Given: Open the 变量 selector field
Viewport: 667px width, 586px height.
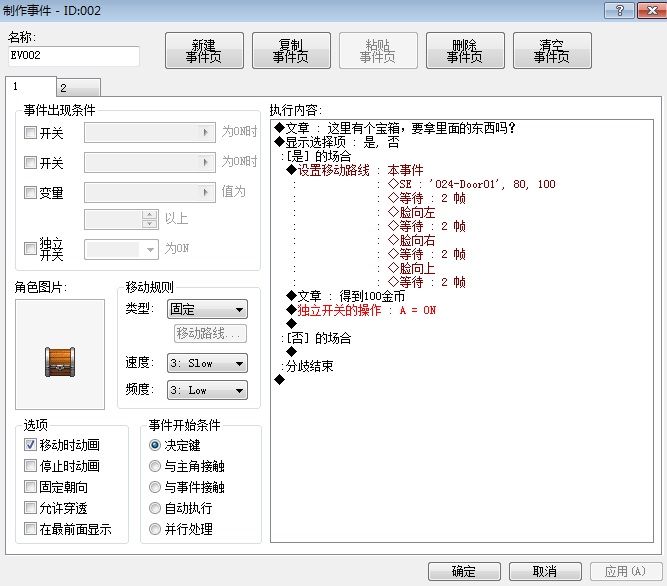Looking at the screenshot, I should [150, 192].
